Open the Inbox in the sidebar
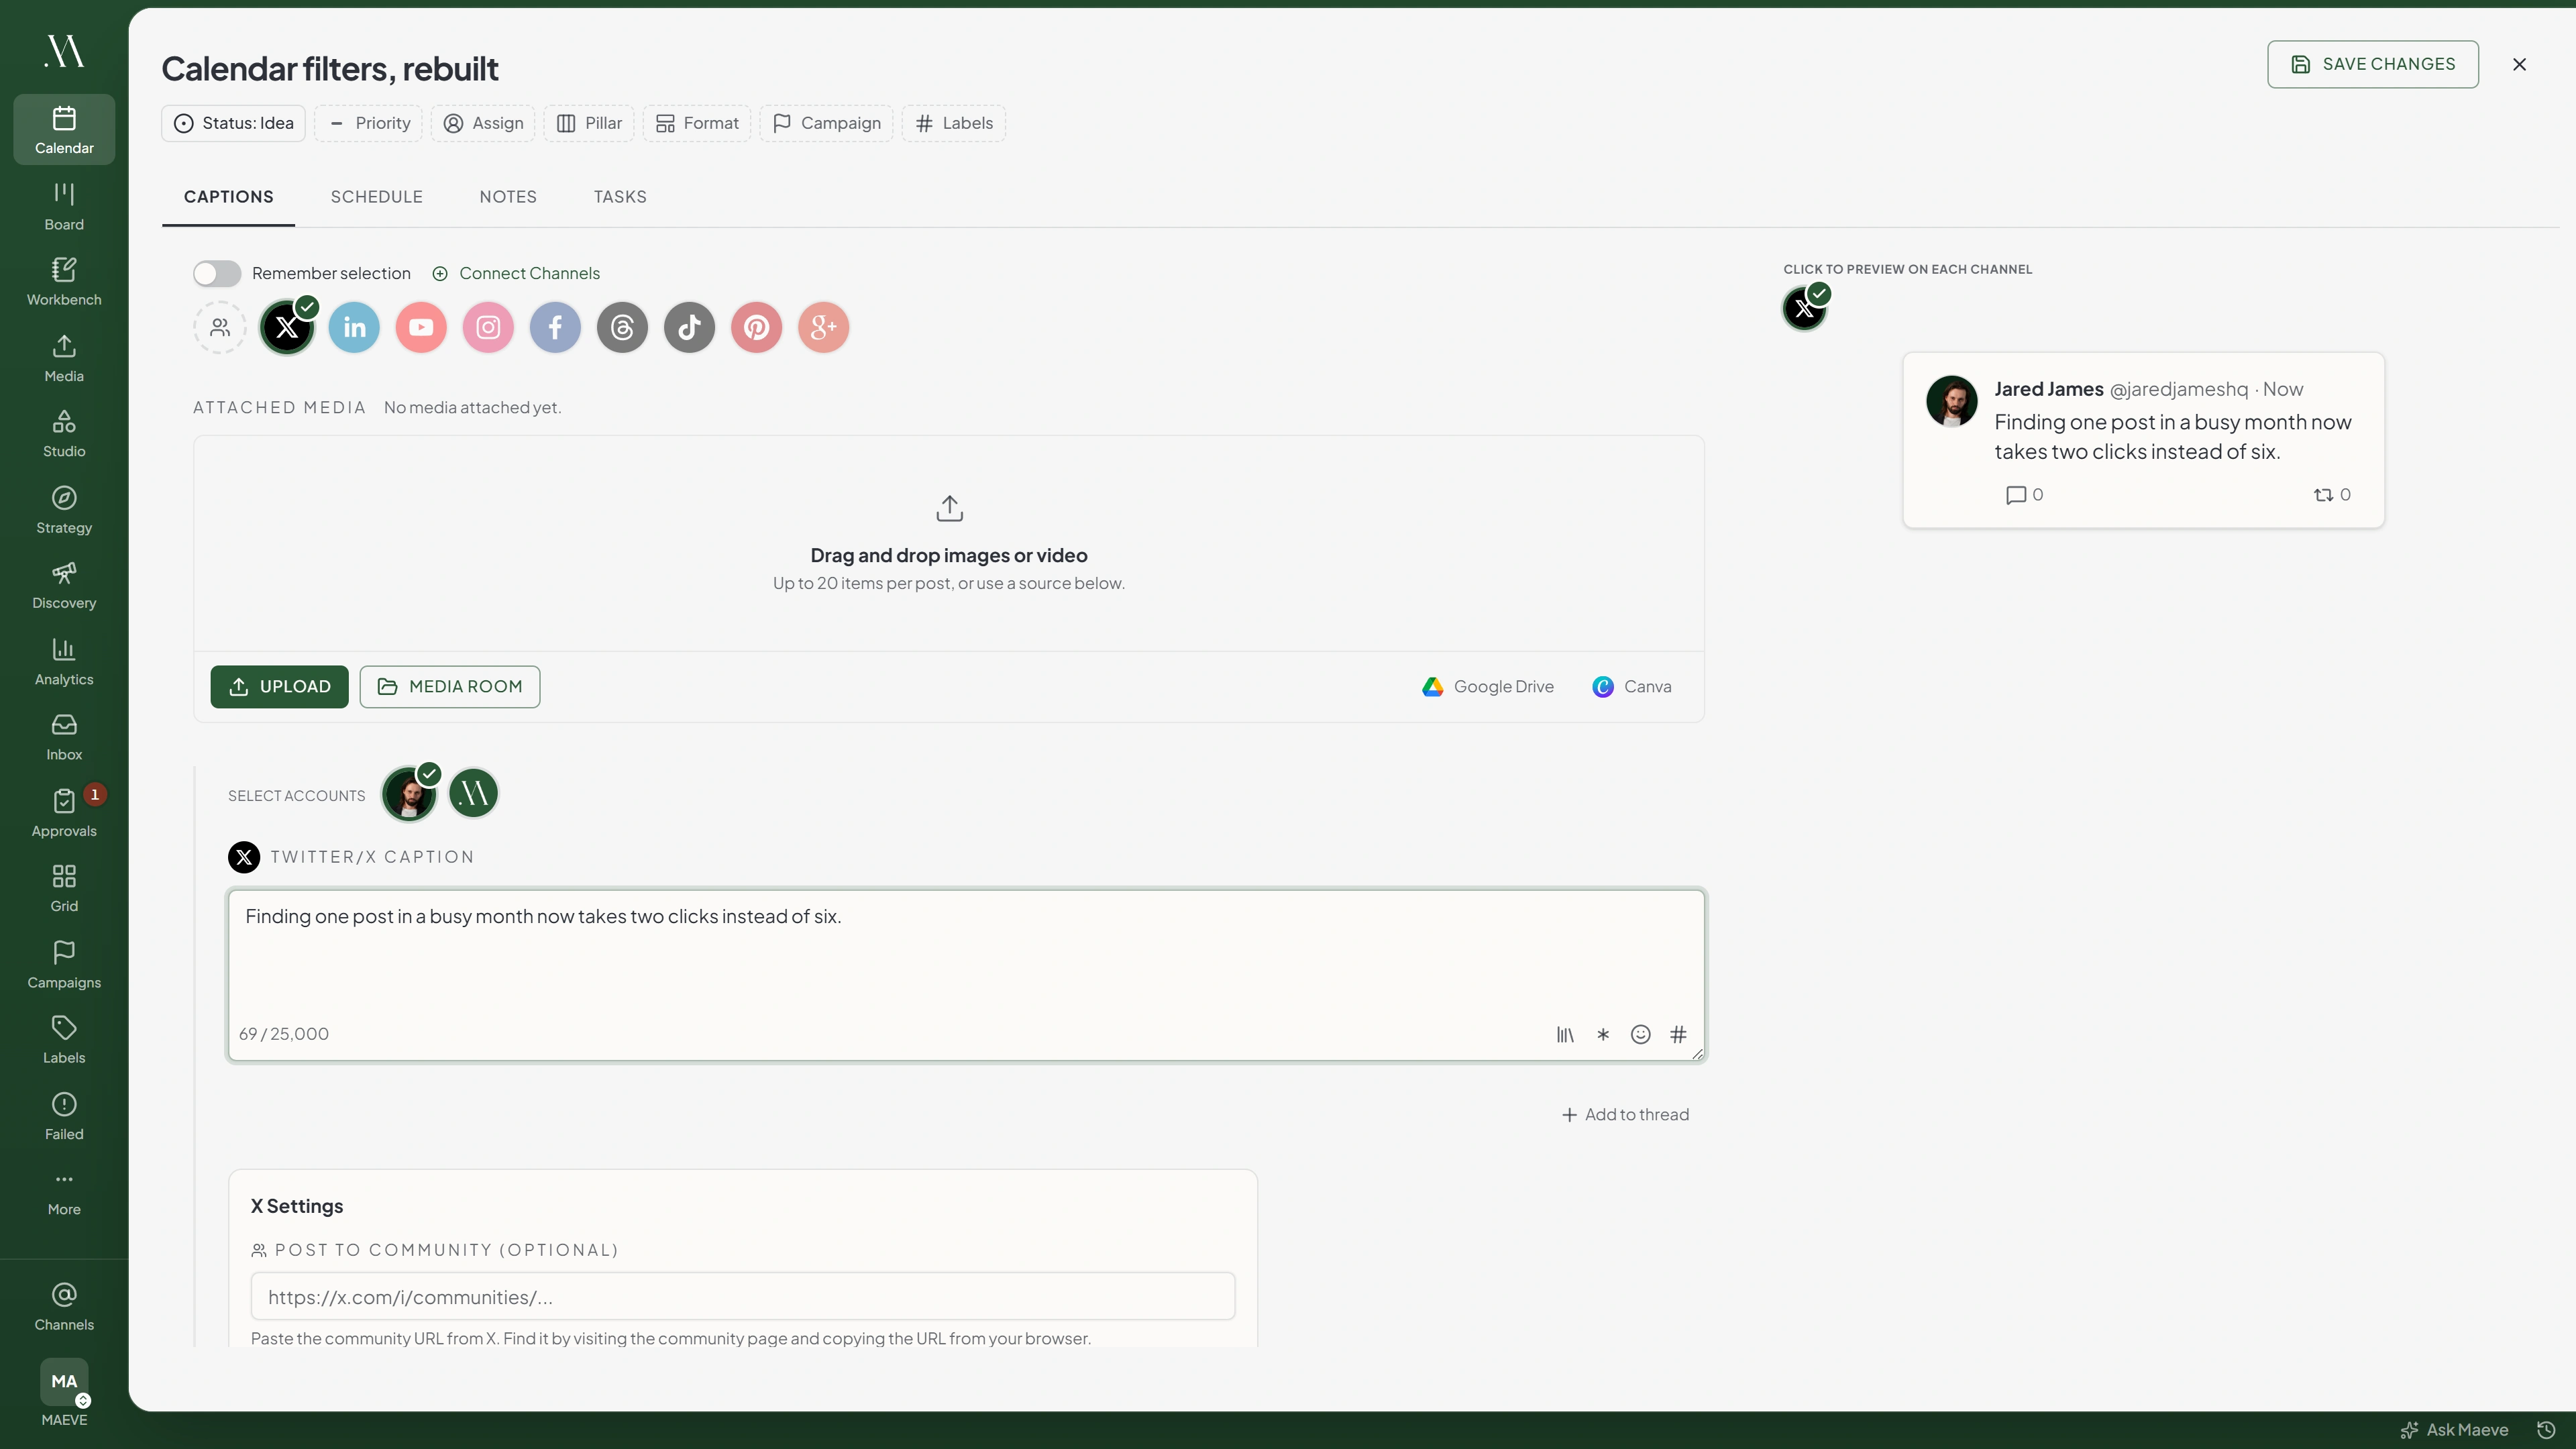2576x1449 pixels. coord(64,737)
